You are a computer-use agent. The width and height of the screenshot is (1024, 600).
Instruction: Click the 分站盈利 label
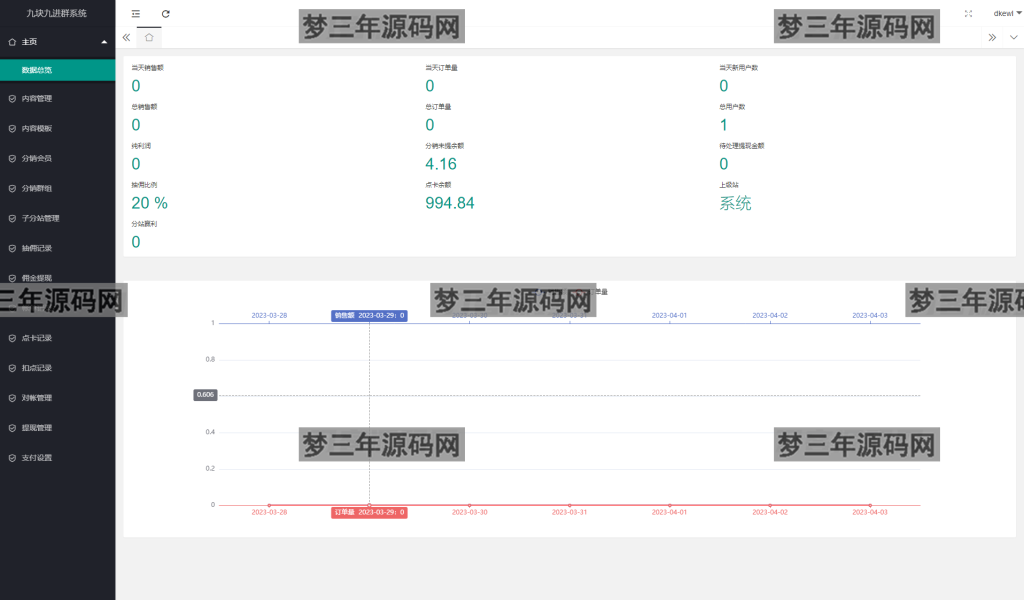pos(144,224)
